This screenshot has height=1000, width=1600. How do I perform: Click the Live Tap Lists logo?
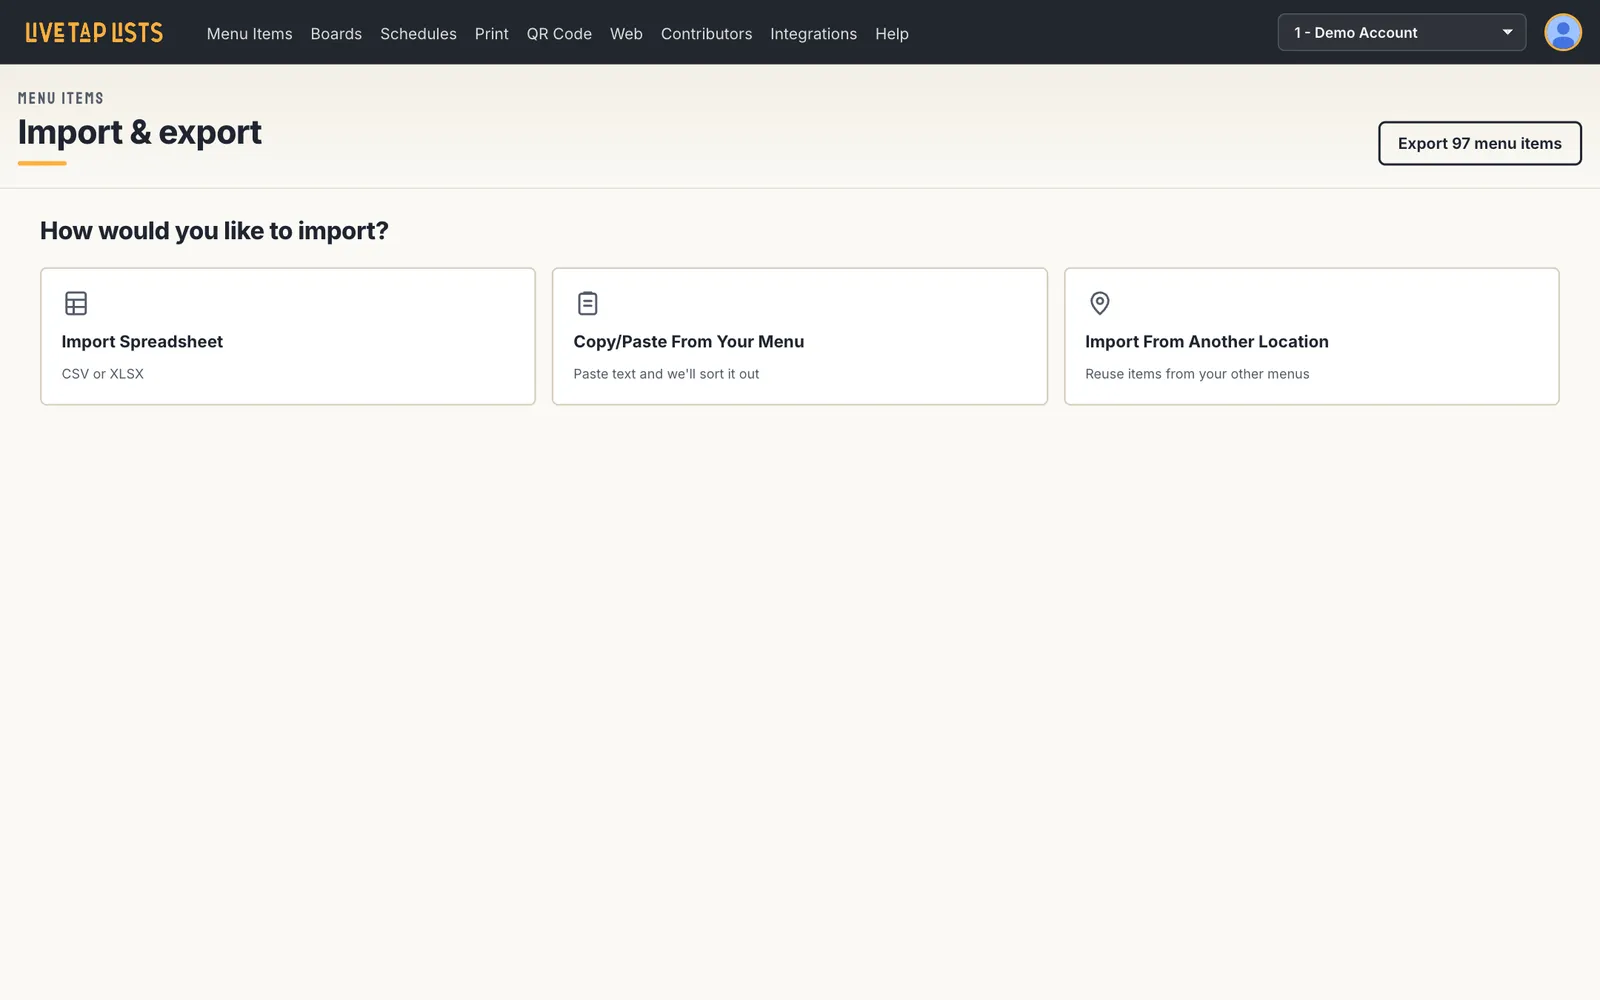(x=94, y=33)
